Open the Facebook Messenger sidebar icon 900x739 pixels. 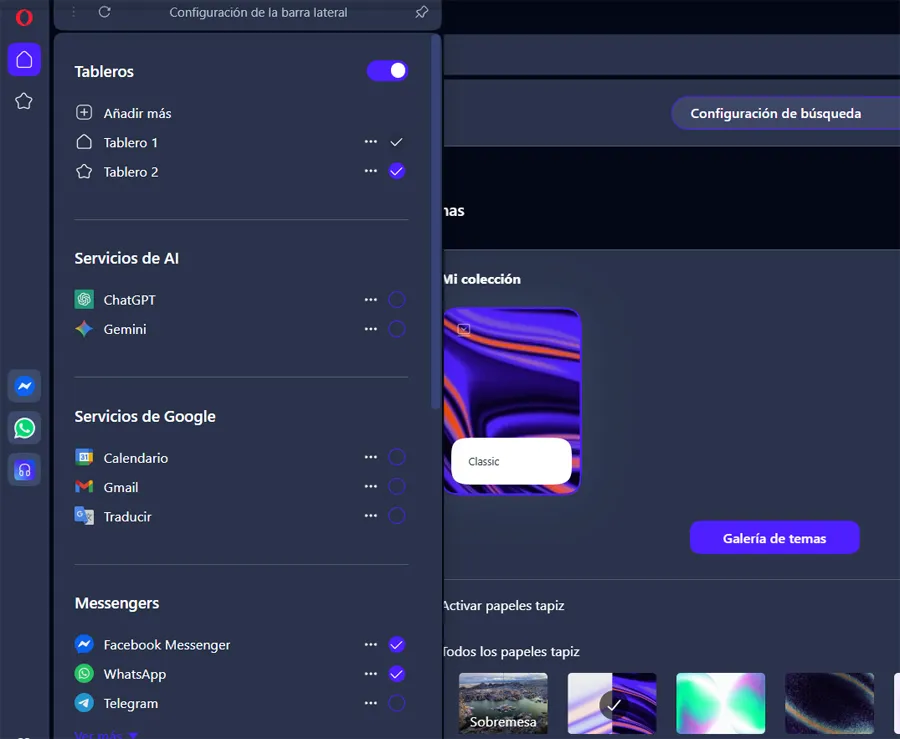[24, 386]
